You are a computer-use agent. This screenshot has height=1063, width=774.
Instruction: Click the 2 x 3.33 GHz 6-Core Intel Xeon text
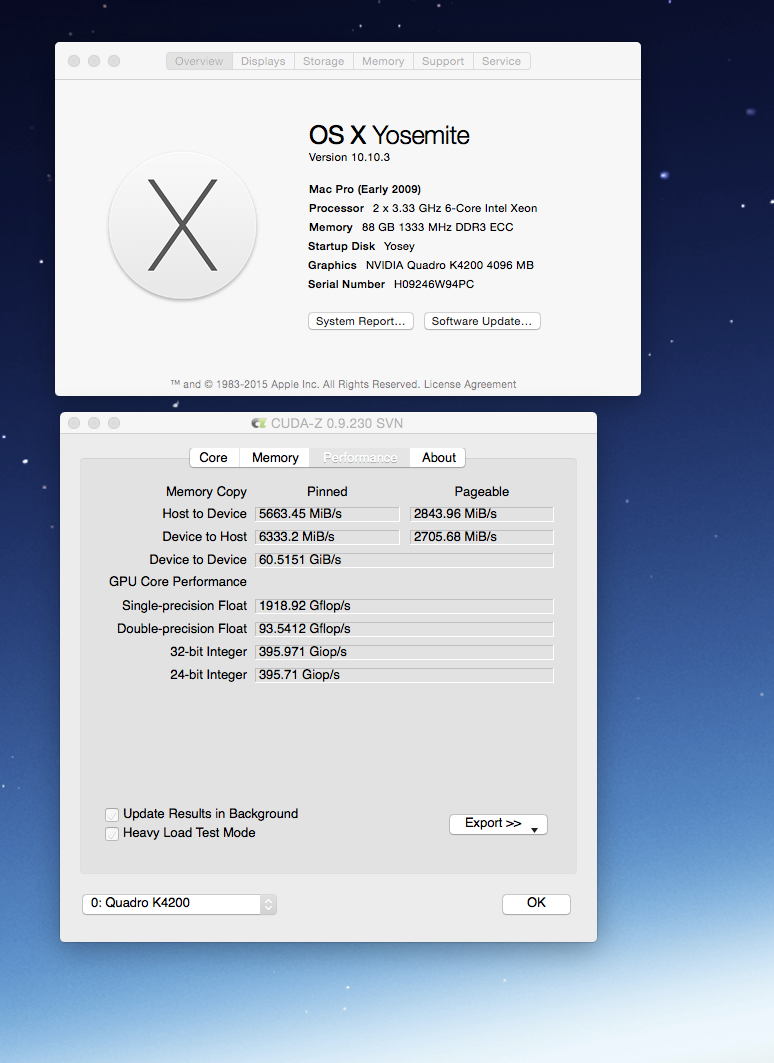click(455, 208)
